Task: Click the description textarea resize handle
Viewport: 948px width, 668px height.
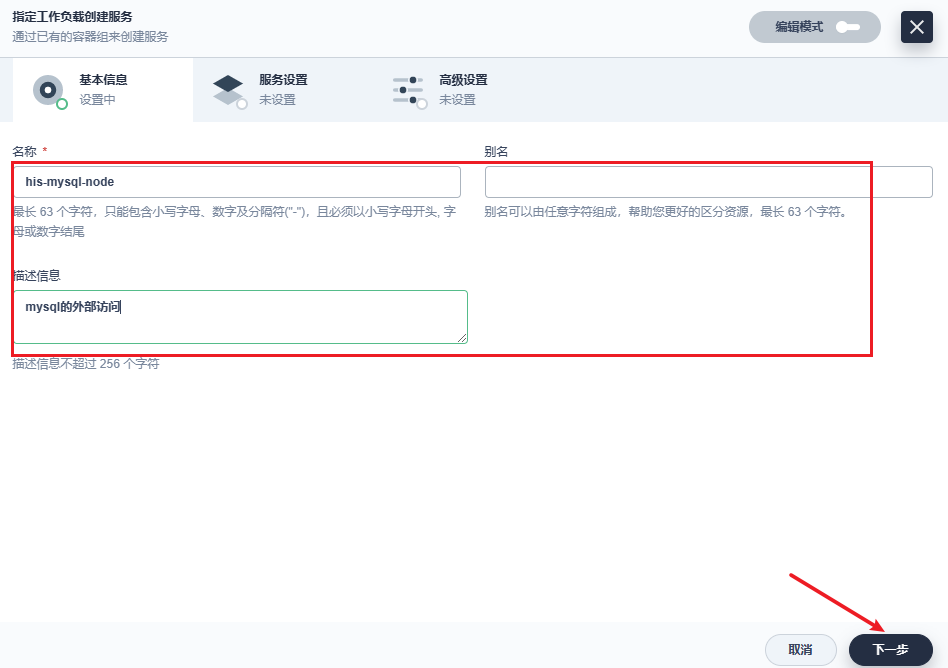Action: (462, 338)
